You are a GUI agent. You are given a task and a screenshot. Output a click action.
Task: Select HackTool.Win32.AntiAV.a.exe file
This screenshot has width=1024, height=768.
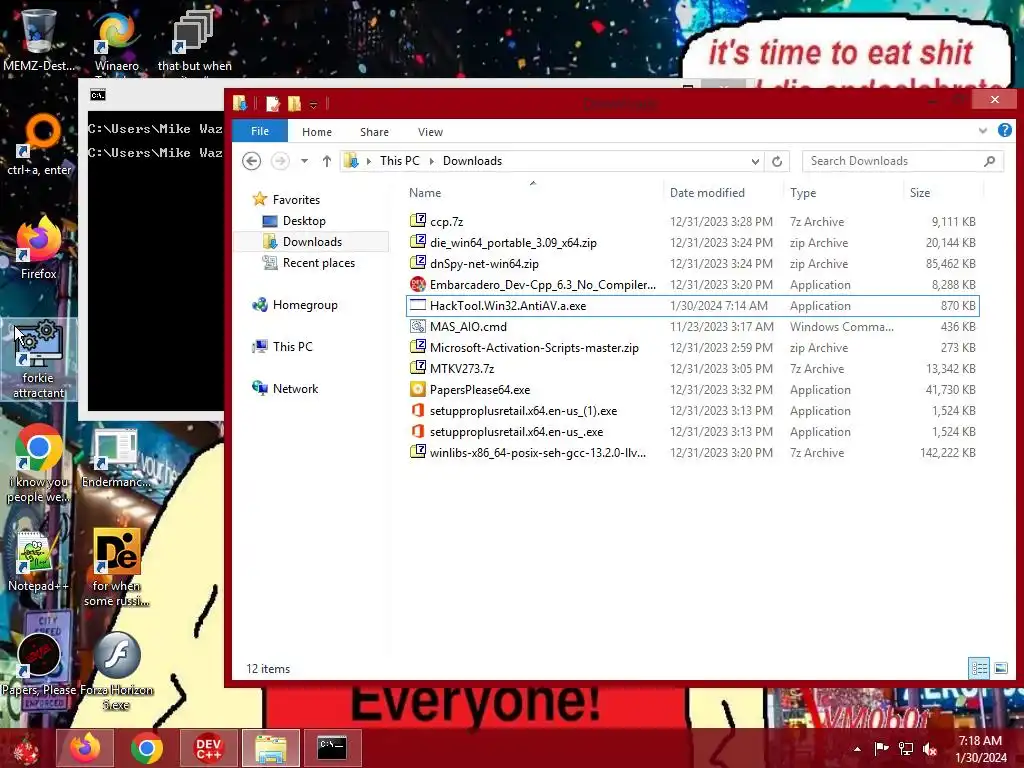(x=692, y=306)
